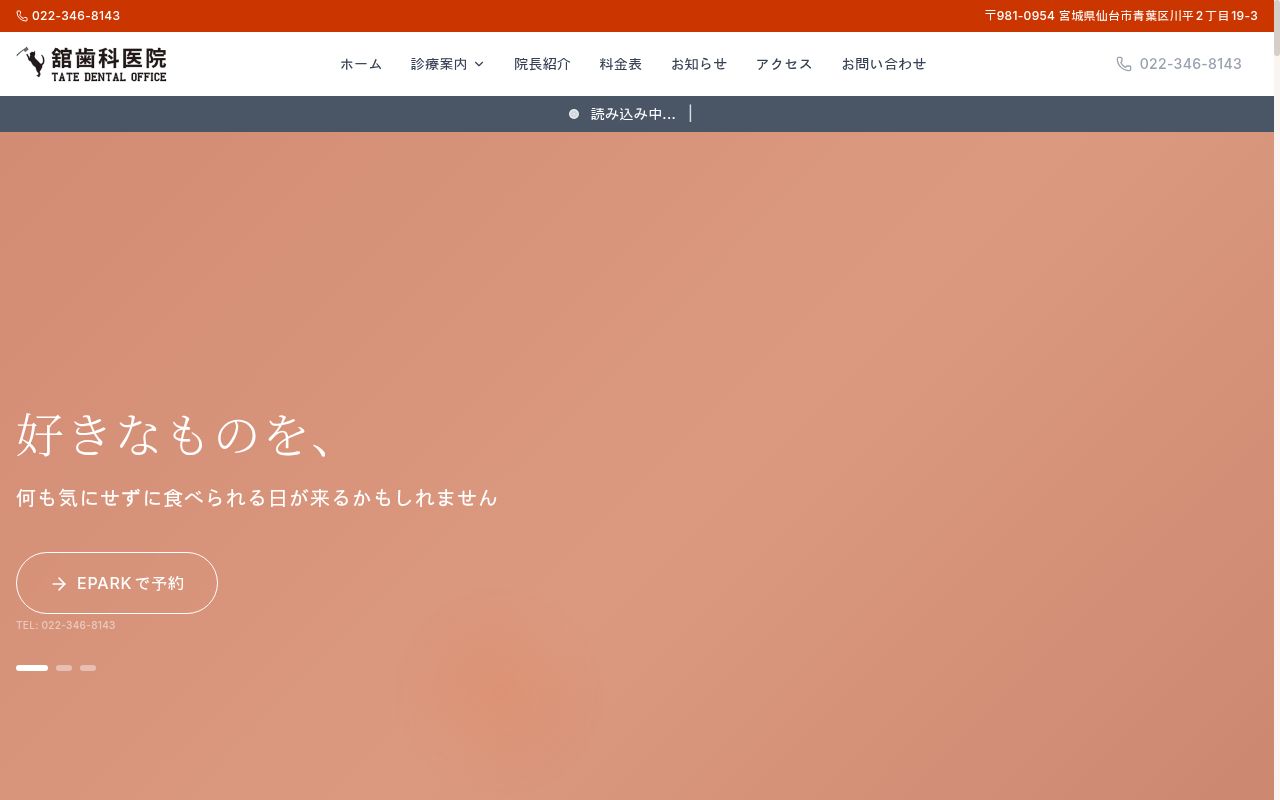Open the 料金表 menu item

coord(621,64)
